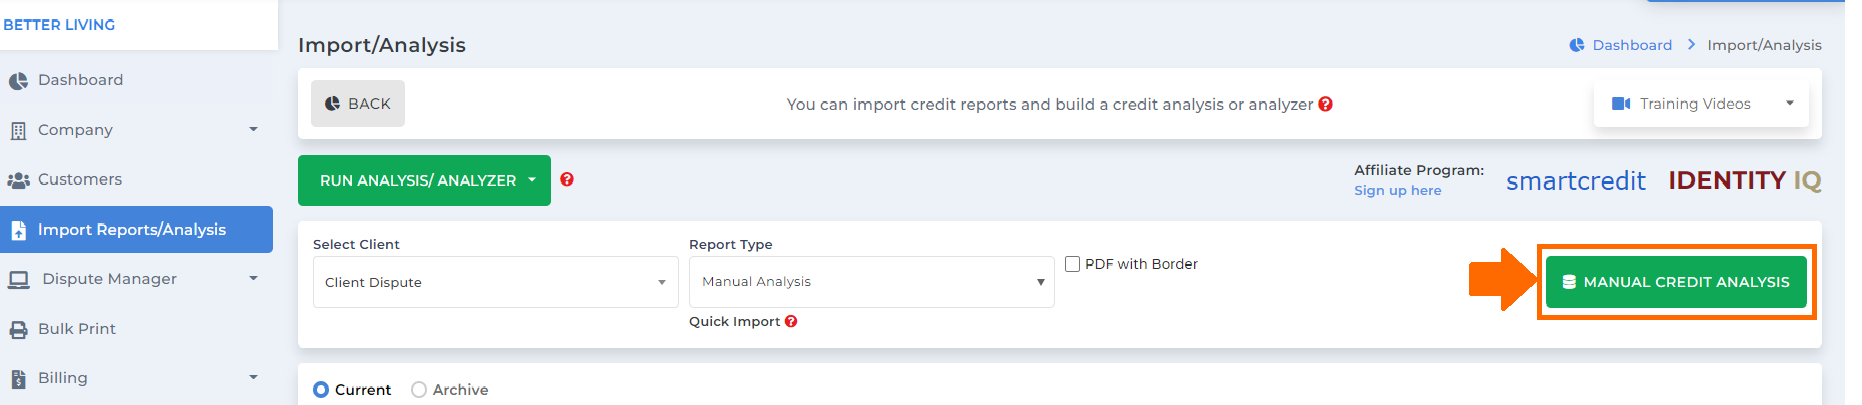Click the Customers group icon in sidebar
The width and height of the screenshot is (1862, 405).
tap(18, 180)
